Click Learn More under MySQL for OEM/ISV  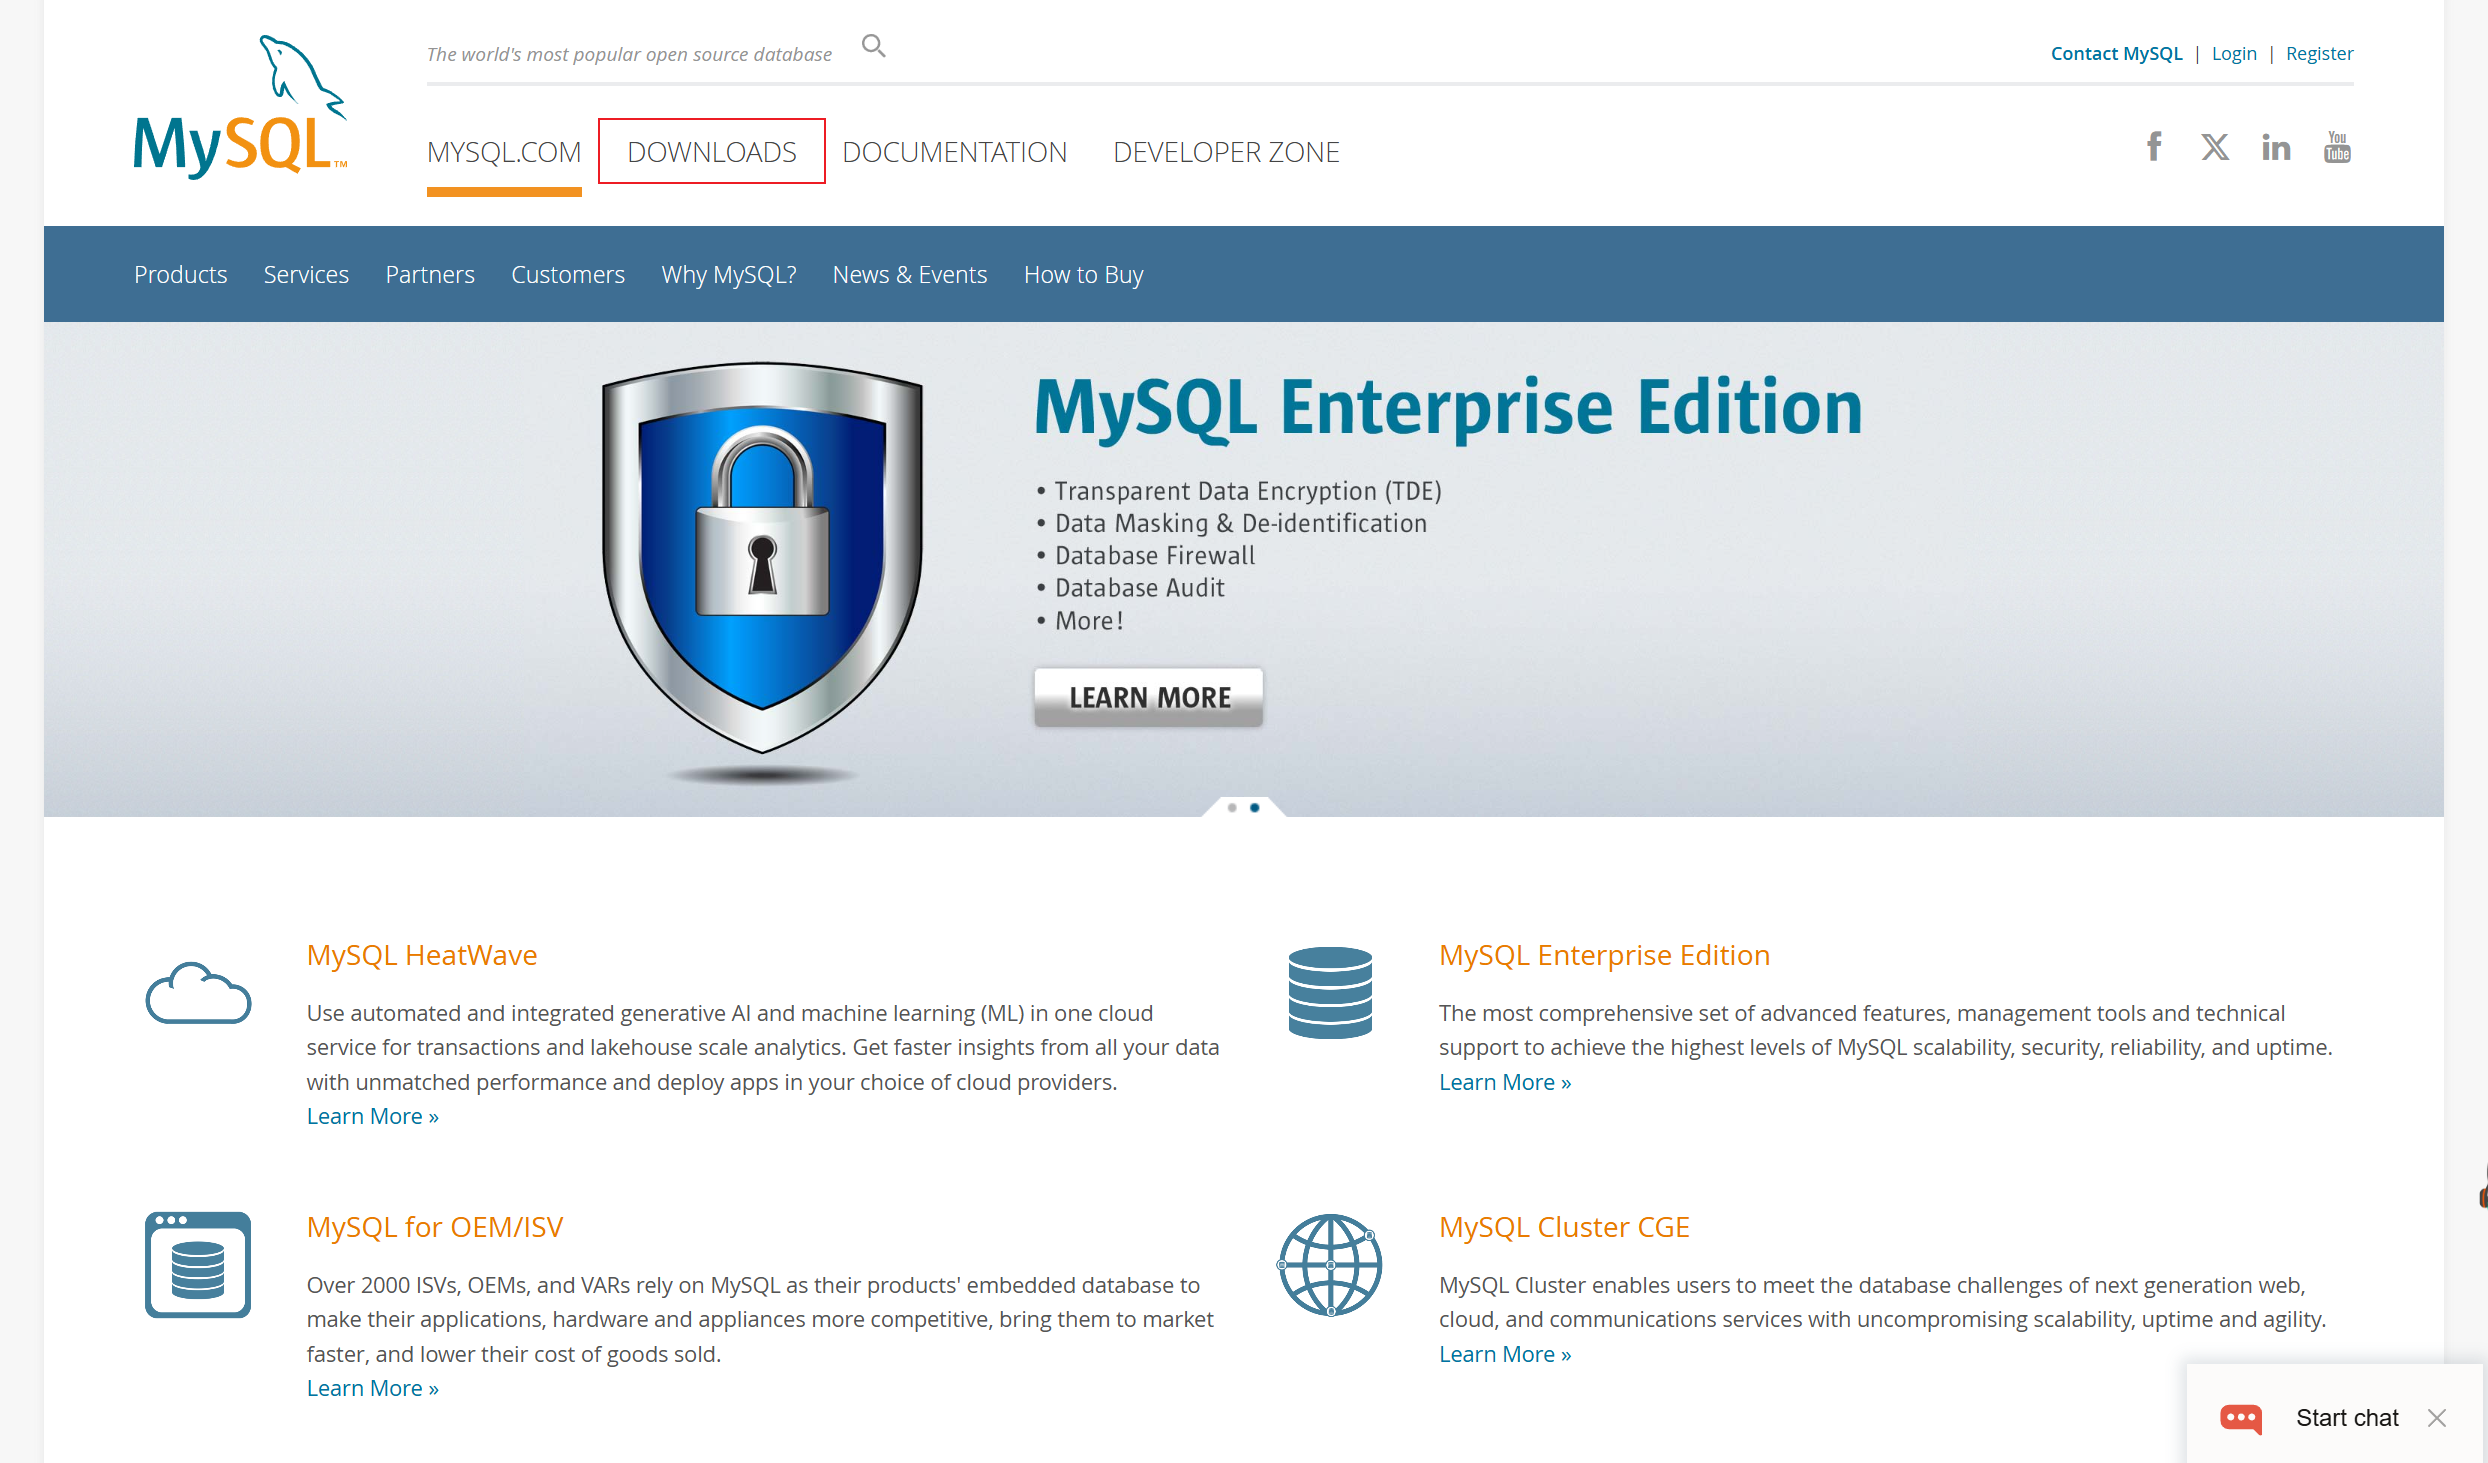coord(372,1388)
